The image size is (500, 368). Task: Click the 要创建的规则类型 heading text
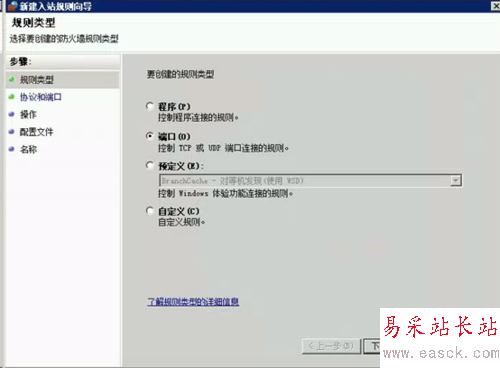[180, 74]
